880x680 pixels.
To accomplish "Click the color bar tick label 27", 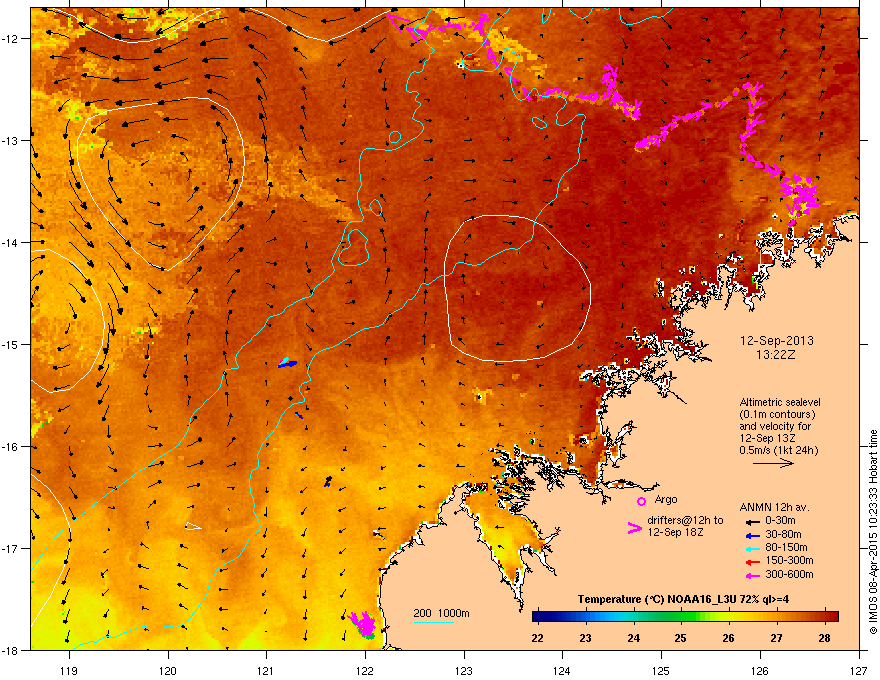I will 776,638.
